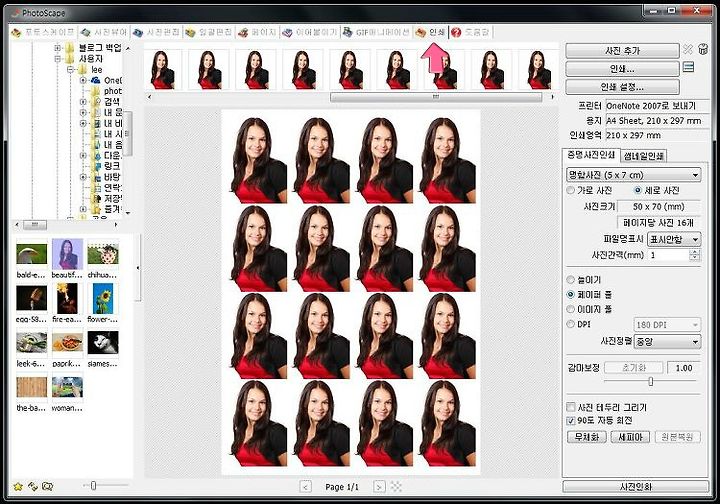
Task: Click the gamma value 1.00 field
Action: 684,368
